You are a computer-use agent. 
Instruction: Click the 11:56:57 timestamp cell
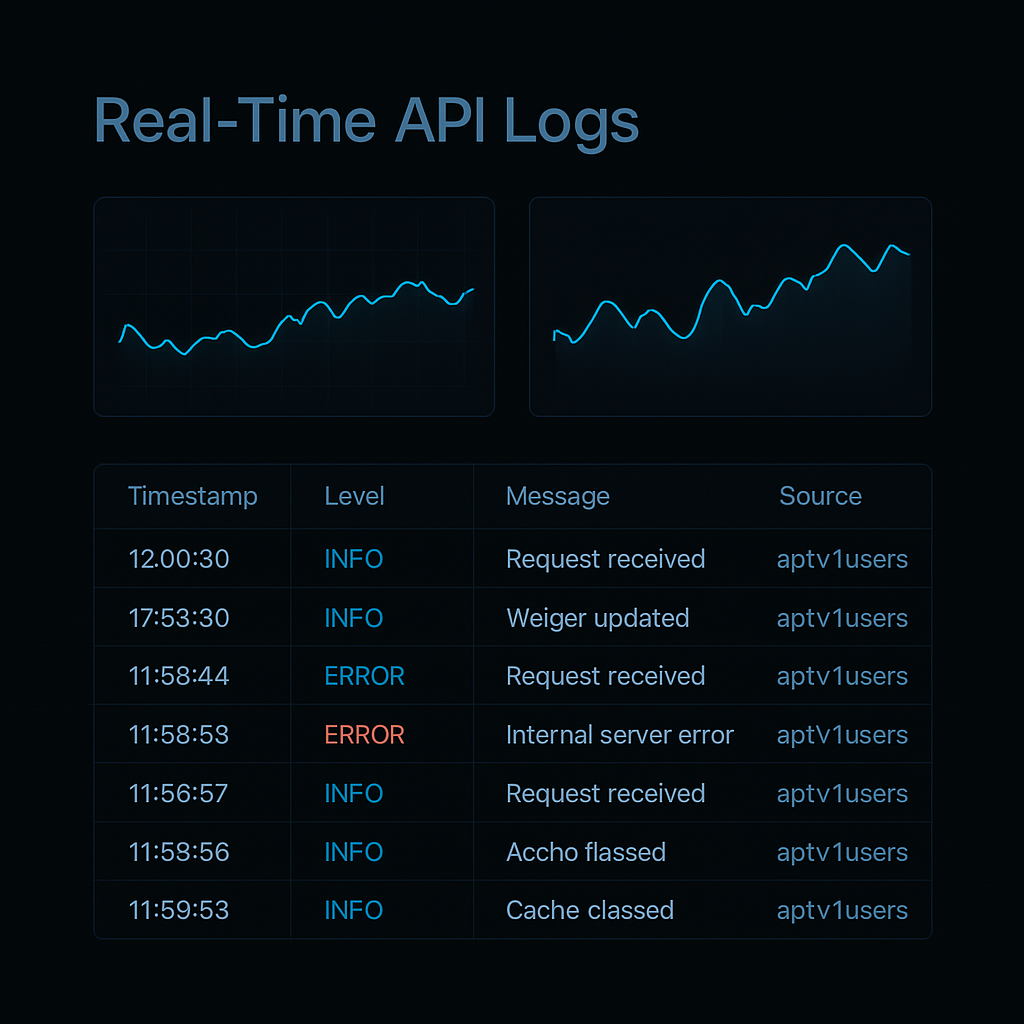[x=178, y=793]
